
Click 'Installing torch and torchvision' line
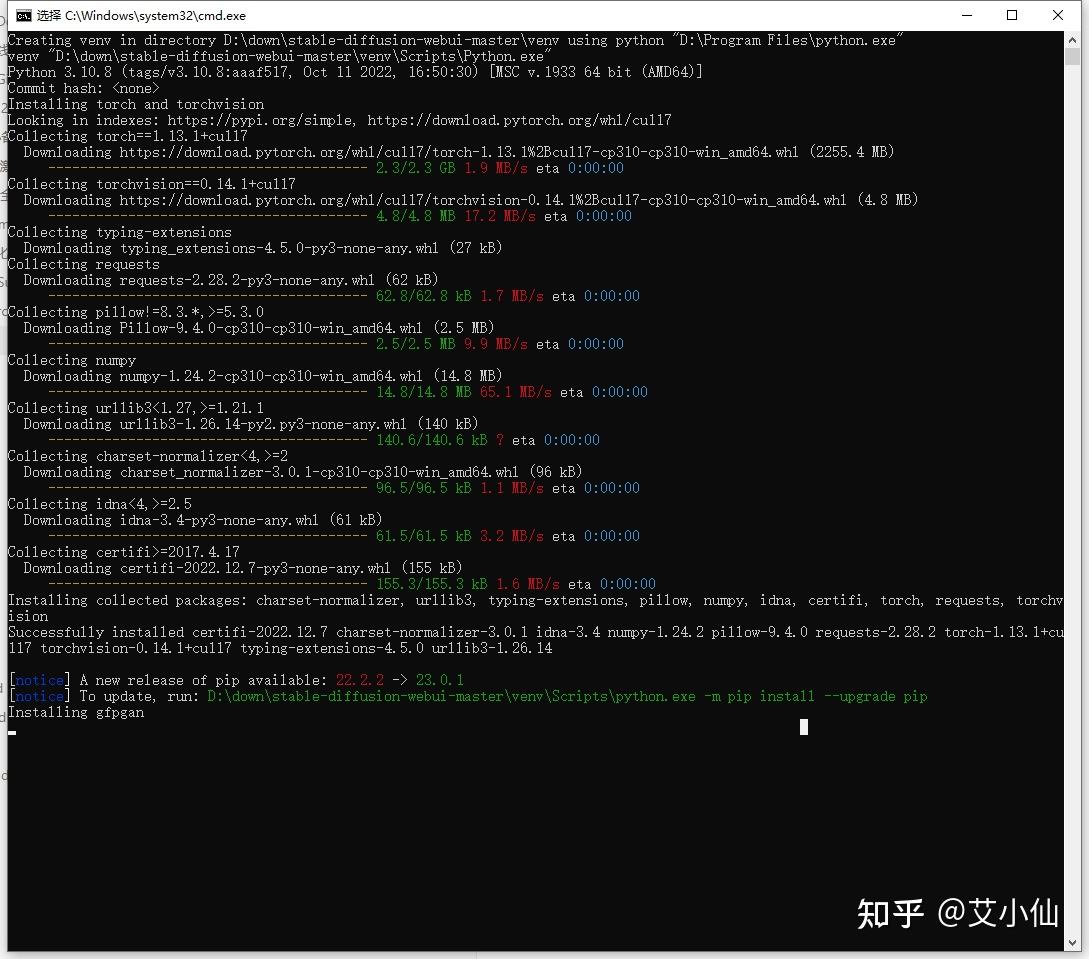(136, 104)
